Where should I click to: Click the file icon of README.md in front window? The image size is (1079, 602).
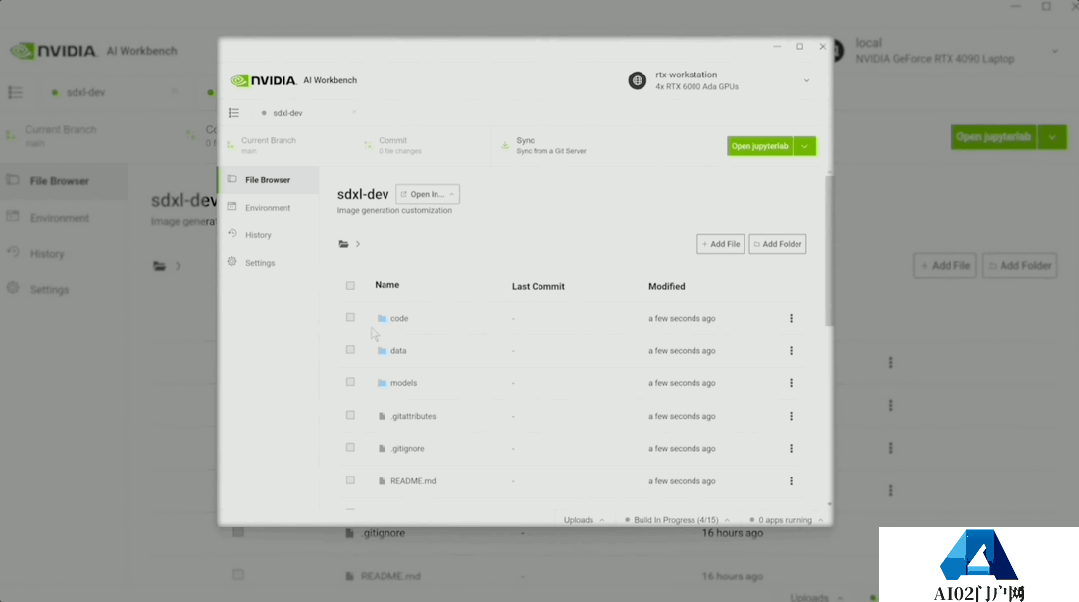[382, 481]
